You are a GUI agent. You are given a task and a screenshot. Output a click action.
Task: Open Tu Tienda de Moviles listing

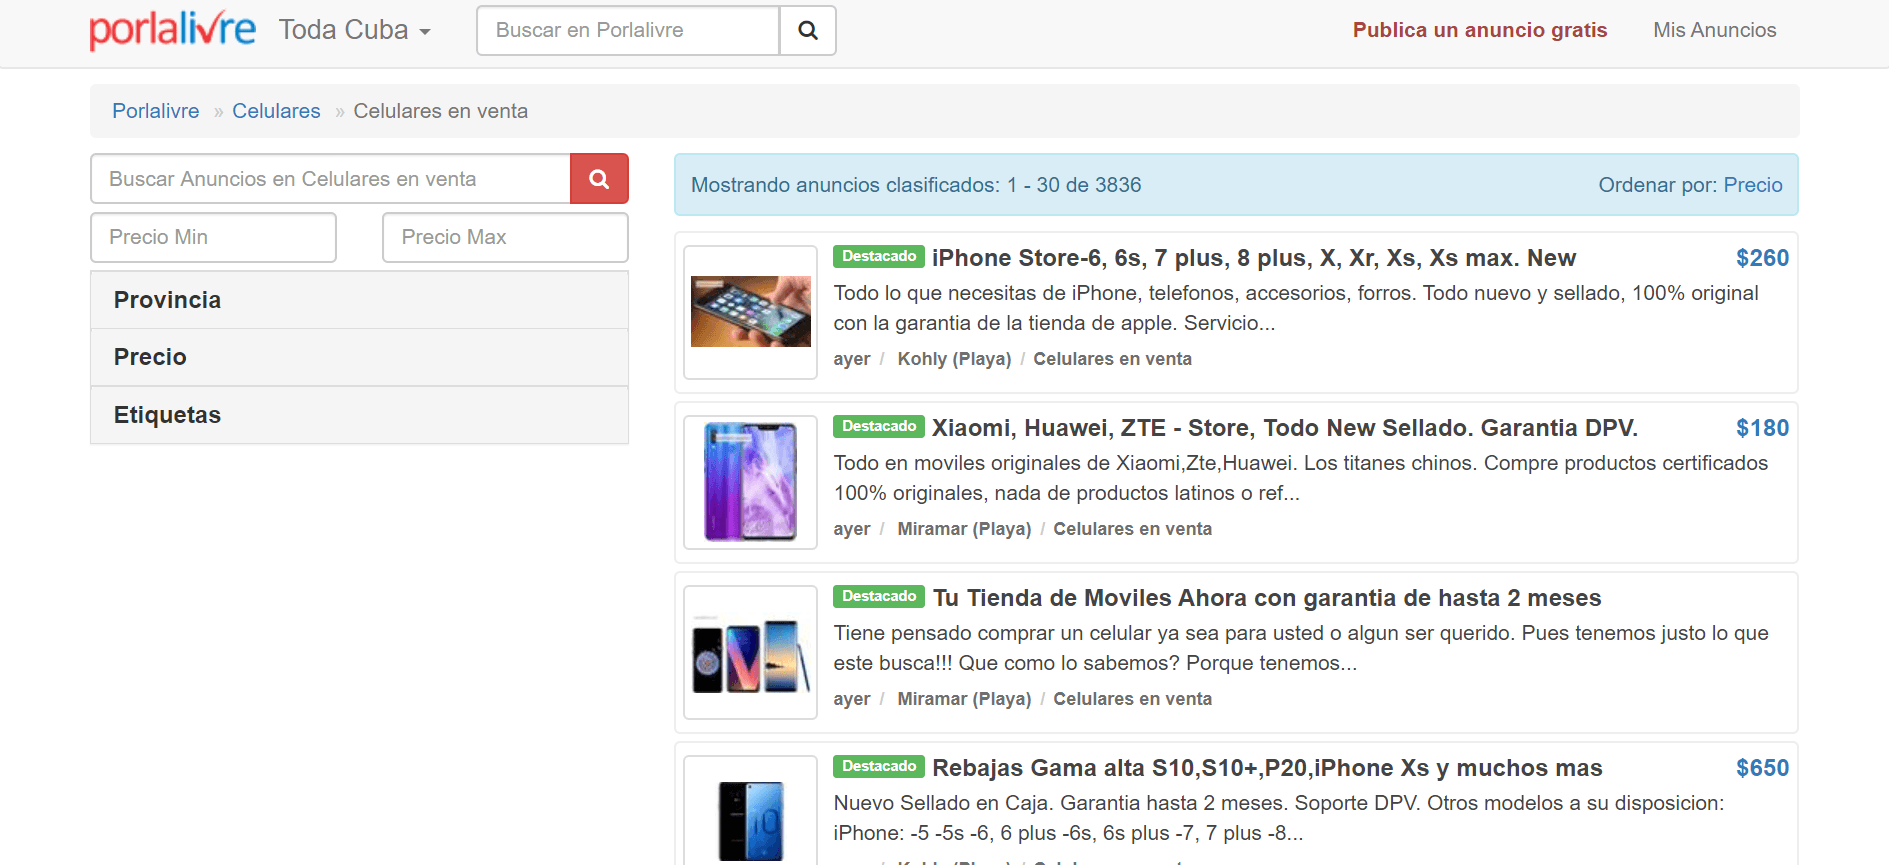[x=1267, y=598]
